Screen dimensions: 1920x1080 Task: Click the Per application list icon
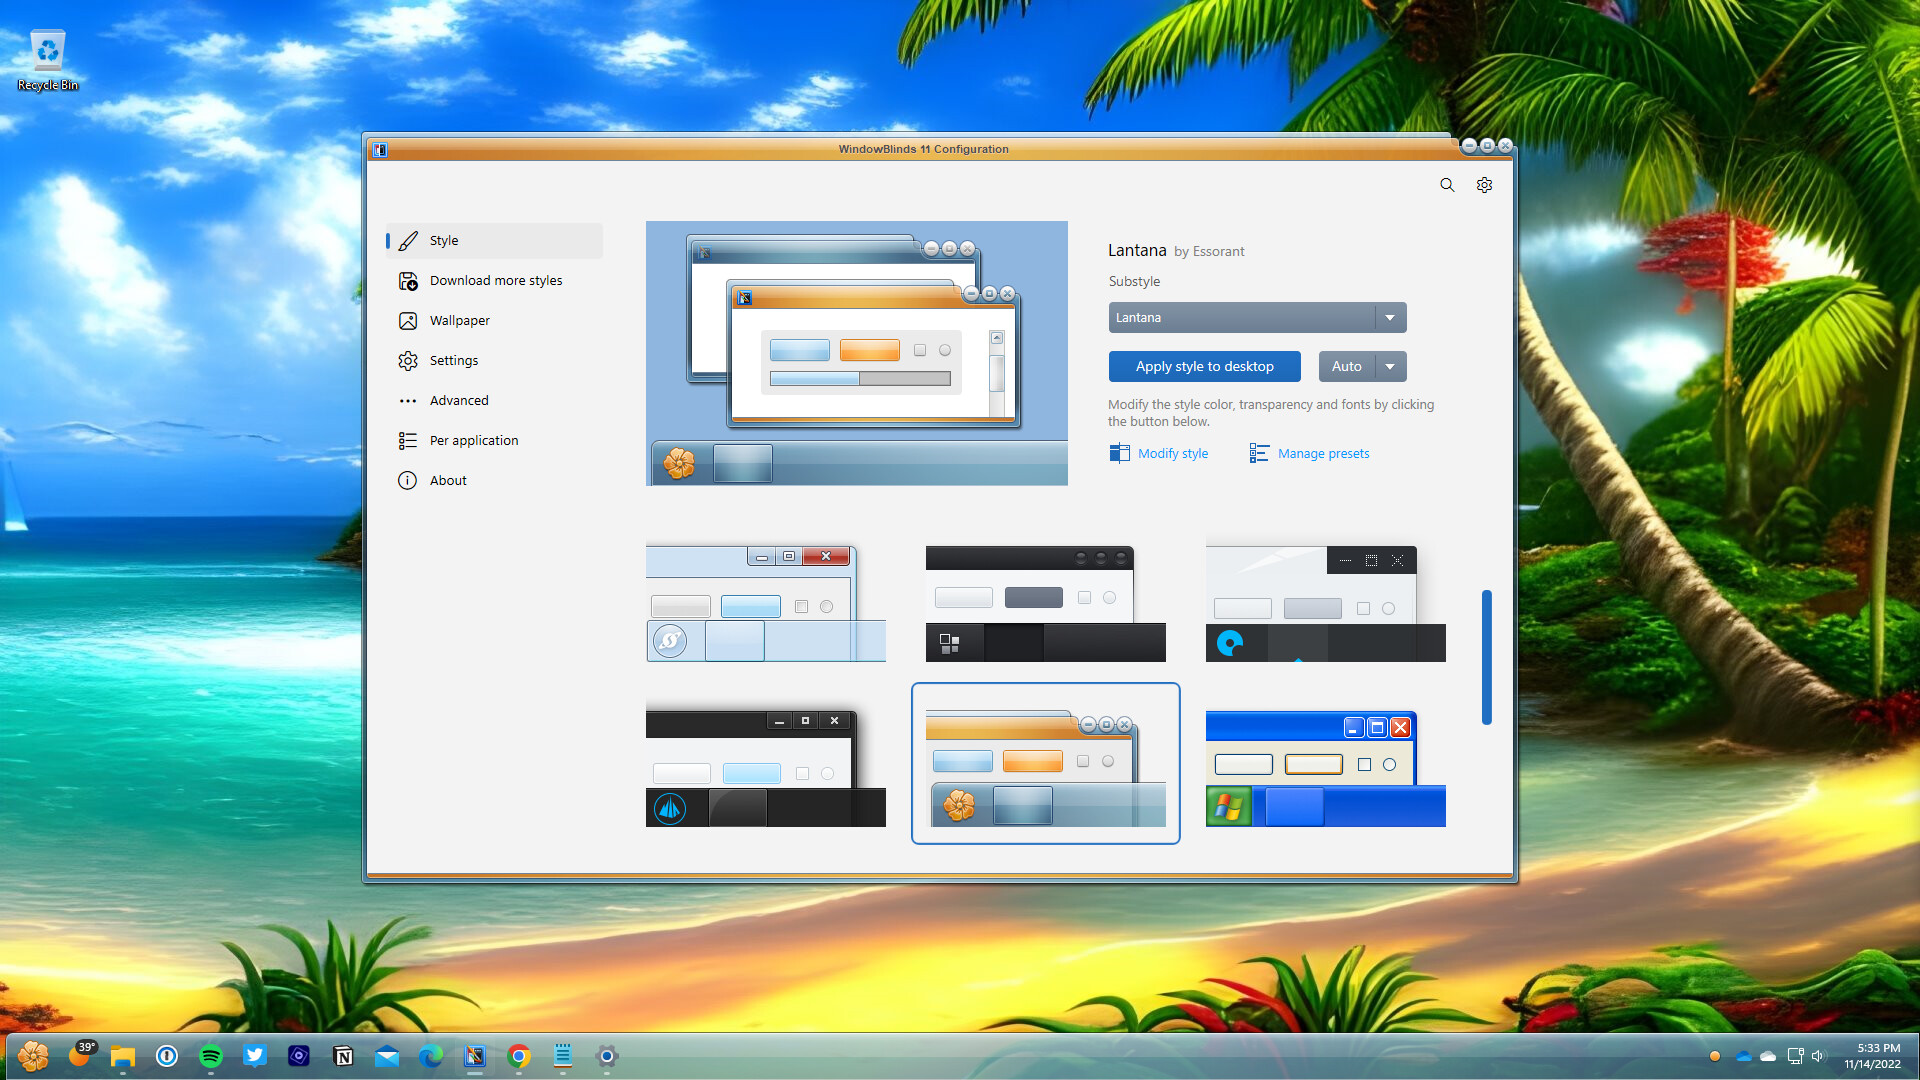pyautogui.click(x=407, y=440)
